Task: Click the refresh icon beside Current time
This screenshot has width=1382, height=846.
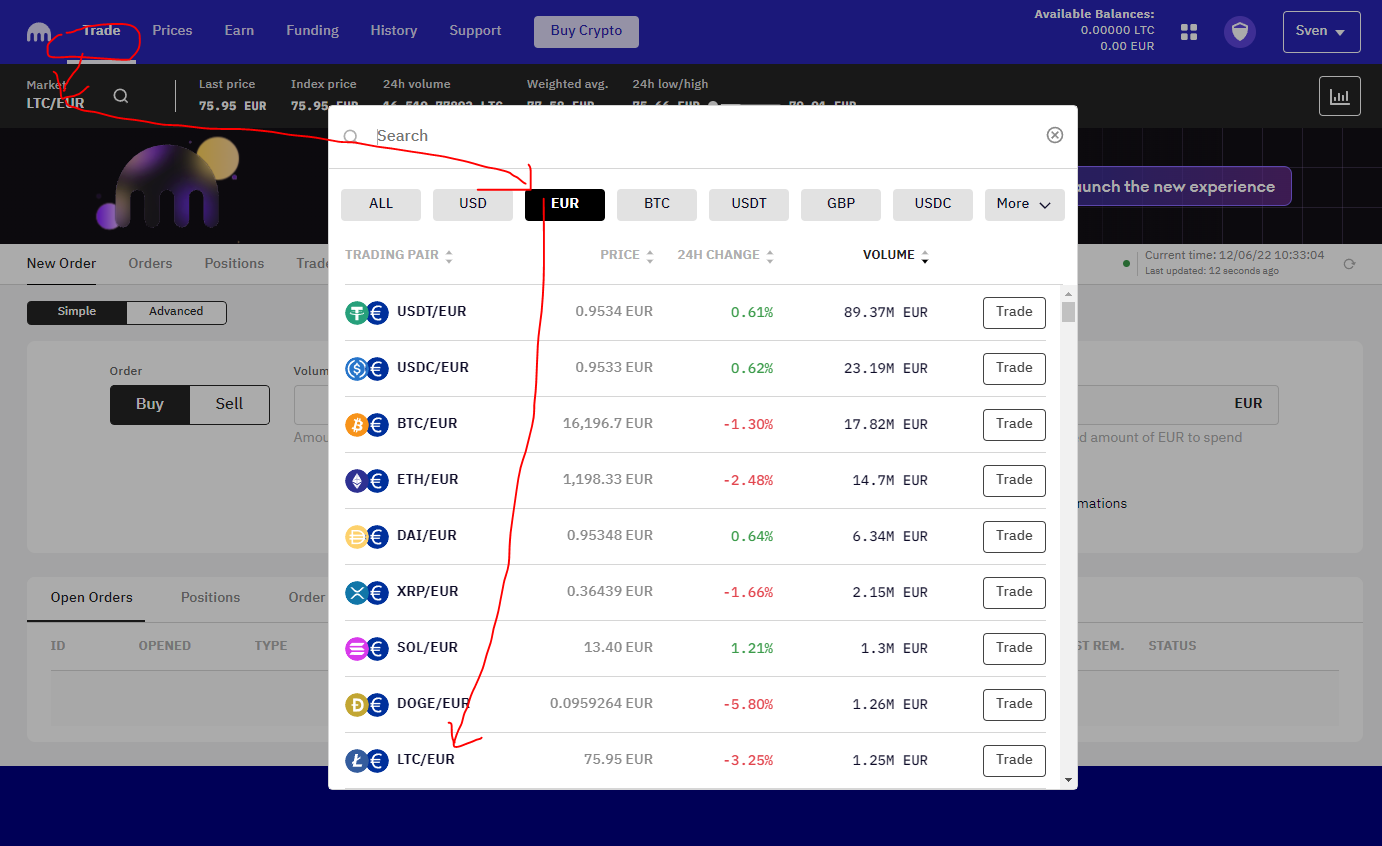Action: 1349,264
